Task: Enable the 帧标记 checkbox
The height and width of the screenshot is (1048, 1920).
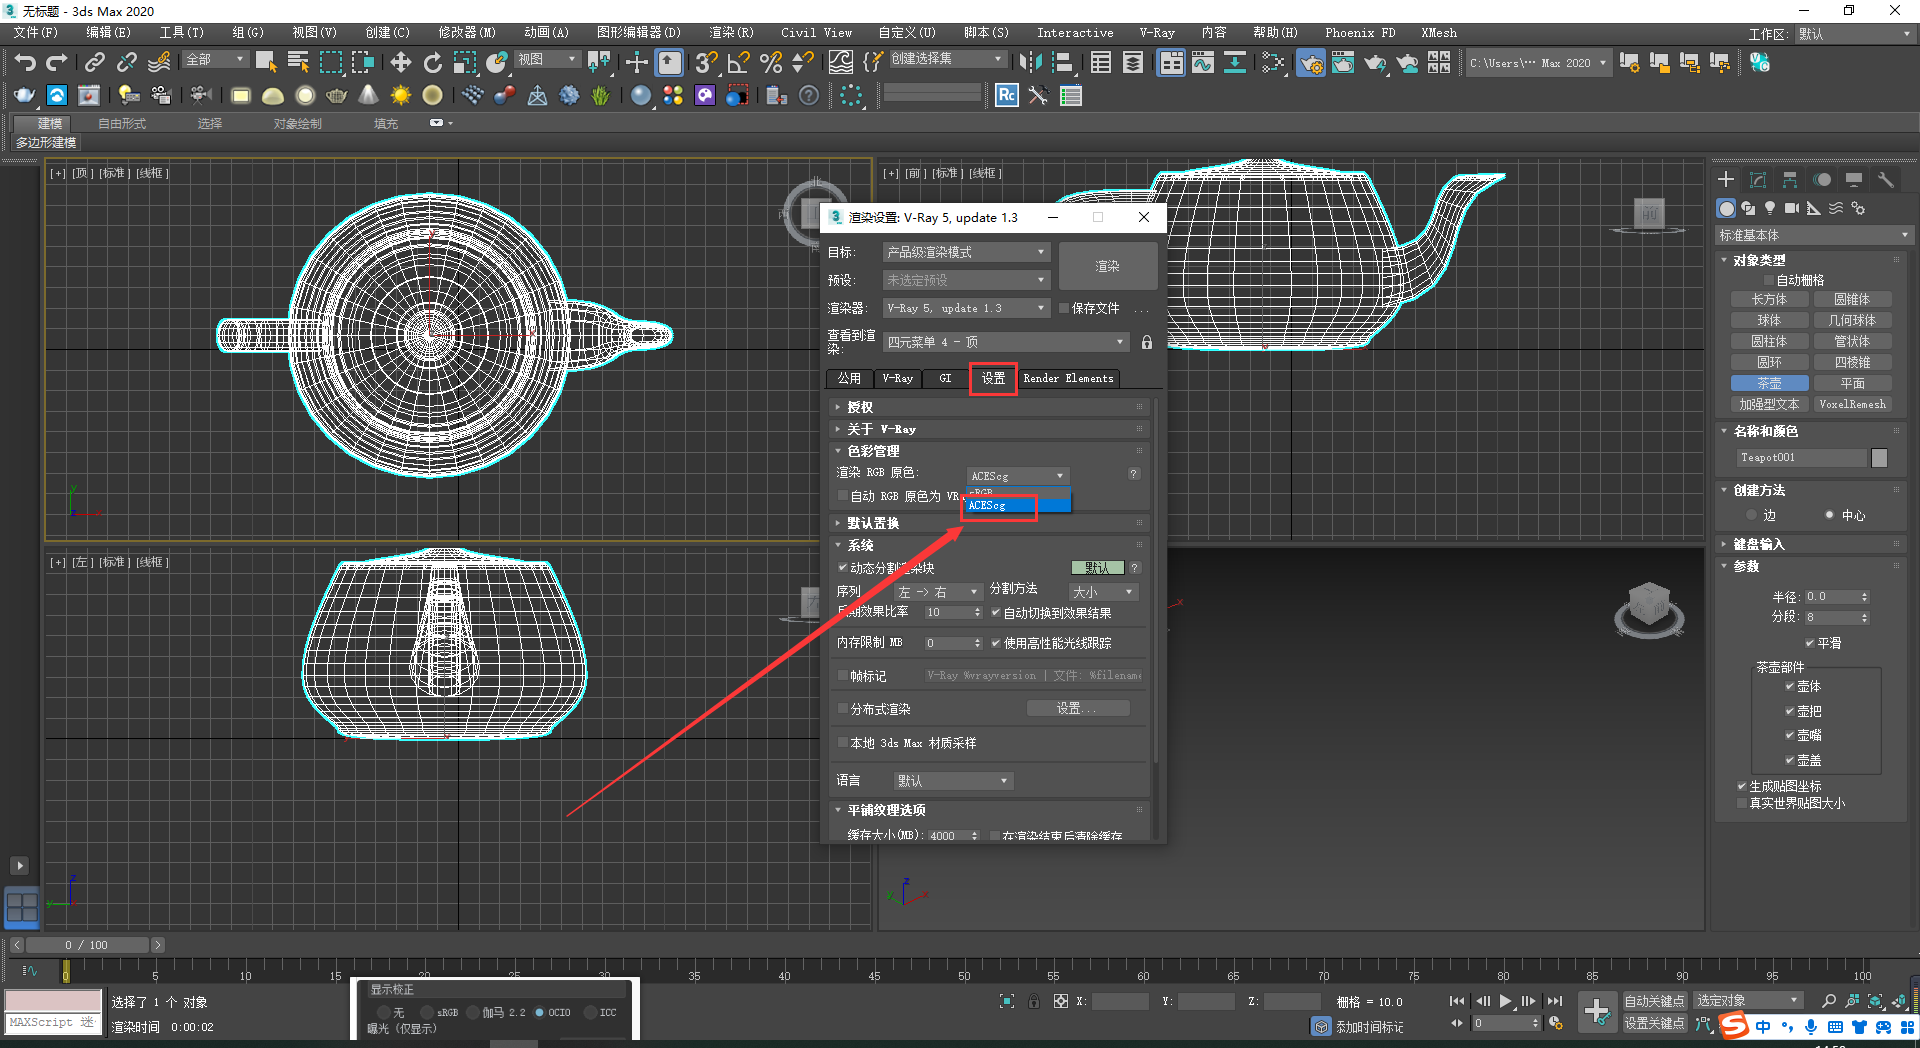Action: click(843, 676)
